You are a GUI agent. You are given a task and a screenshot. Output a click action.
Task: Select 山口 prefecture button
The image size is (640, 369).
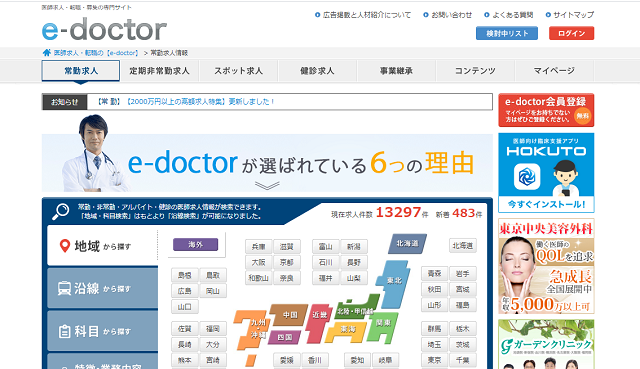tap(184, 307)
